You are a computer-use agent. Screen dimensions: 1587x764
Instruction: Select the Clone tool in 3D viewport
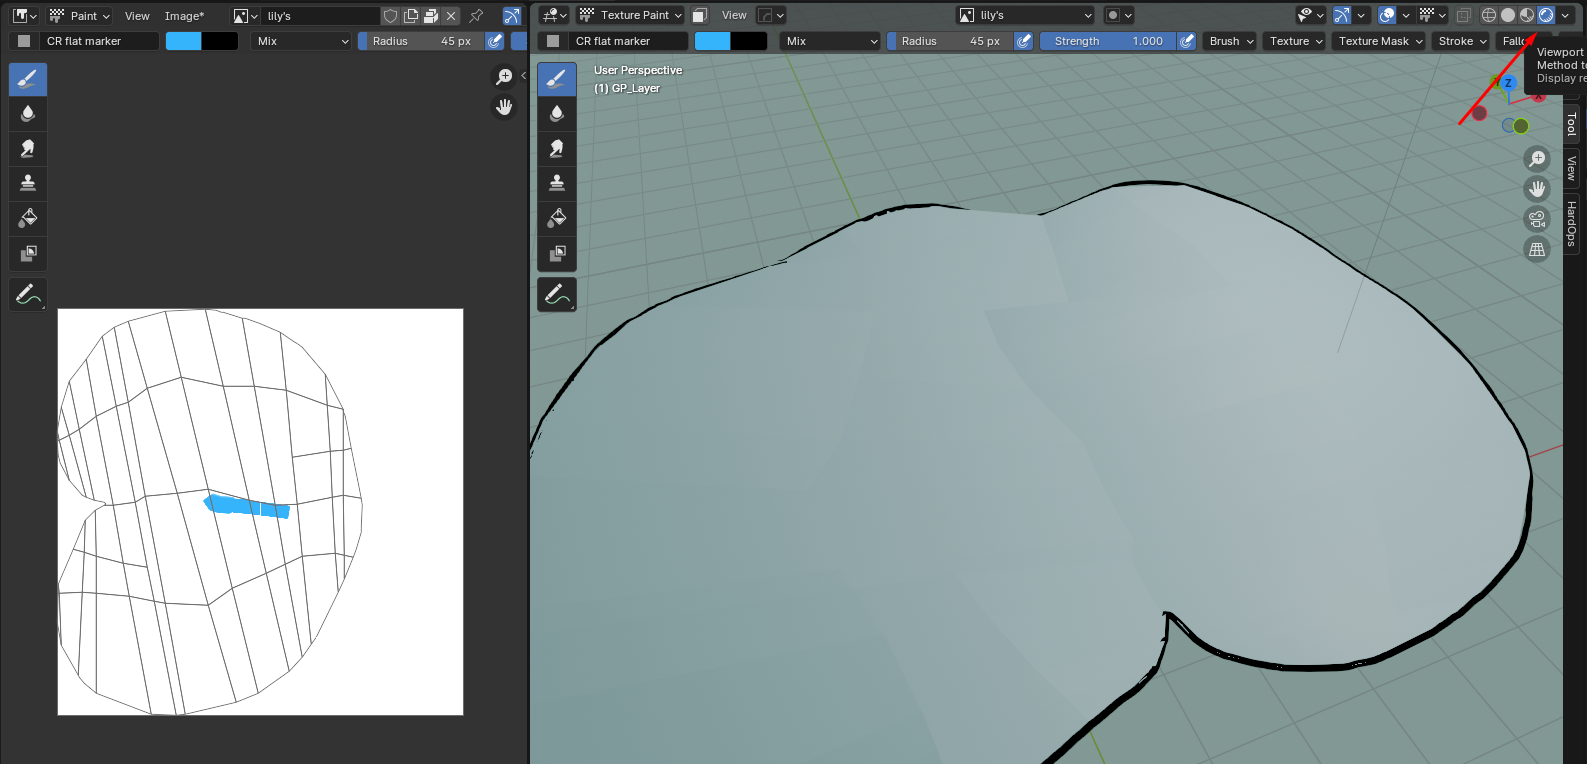[x=557, y=183]
